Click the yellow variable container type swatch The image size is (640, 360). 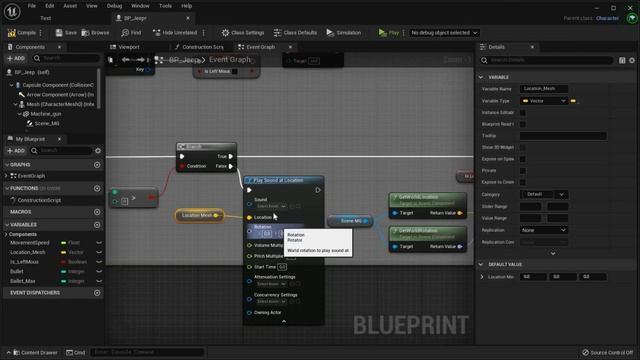(573, 101)
